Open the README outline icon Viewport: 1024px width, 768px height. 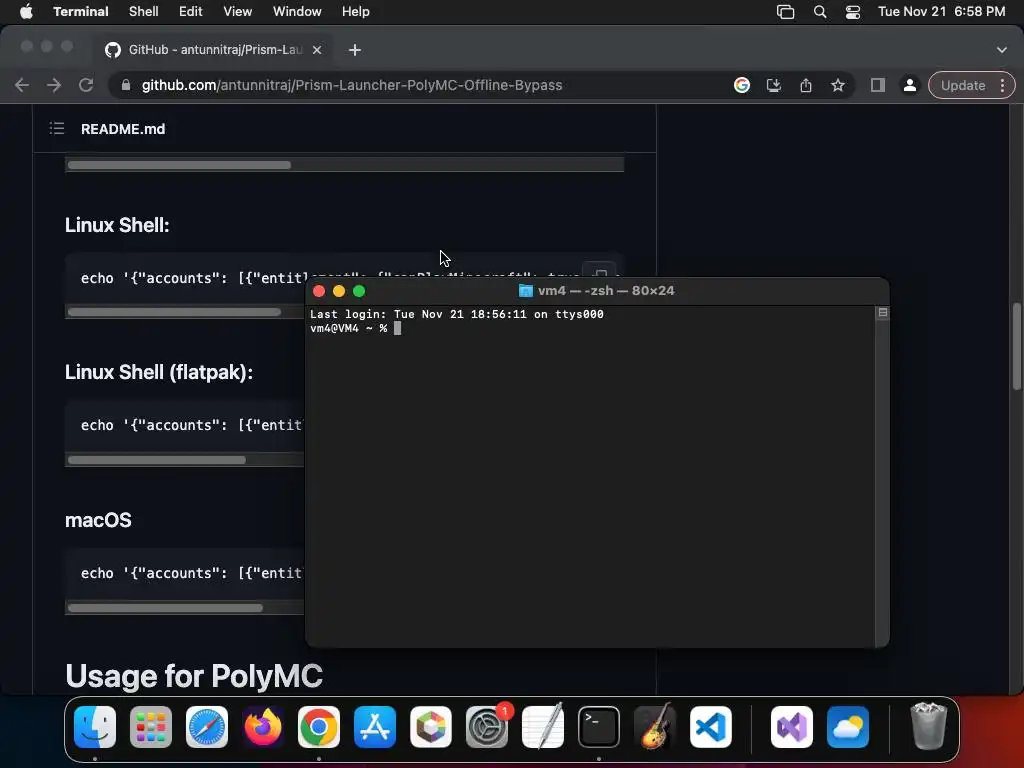tap(57, 129)
